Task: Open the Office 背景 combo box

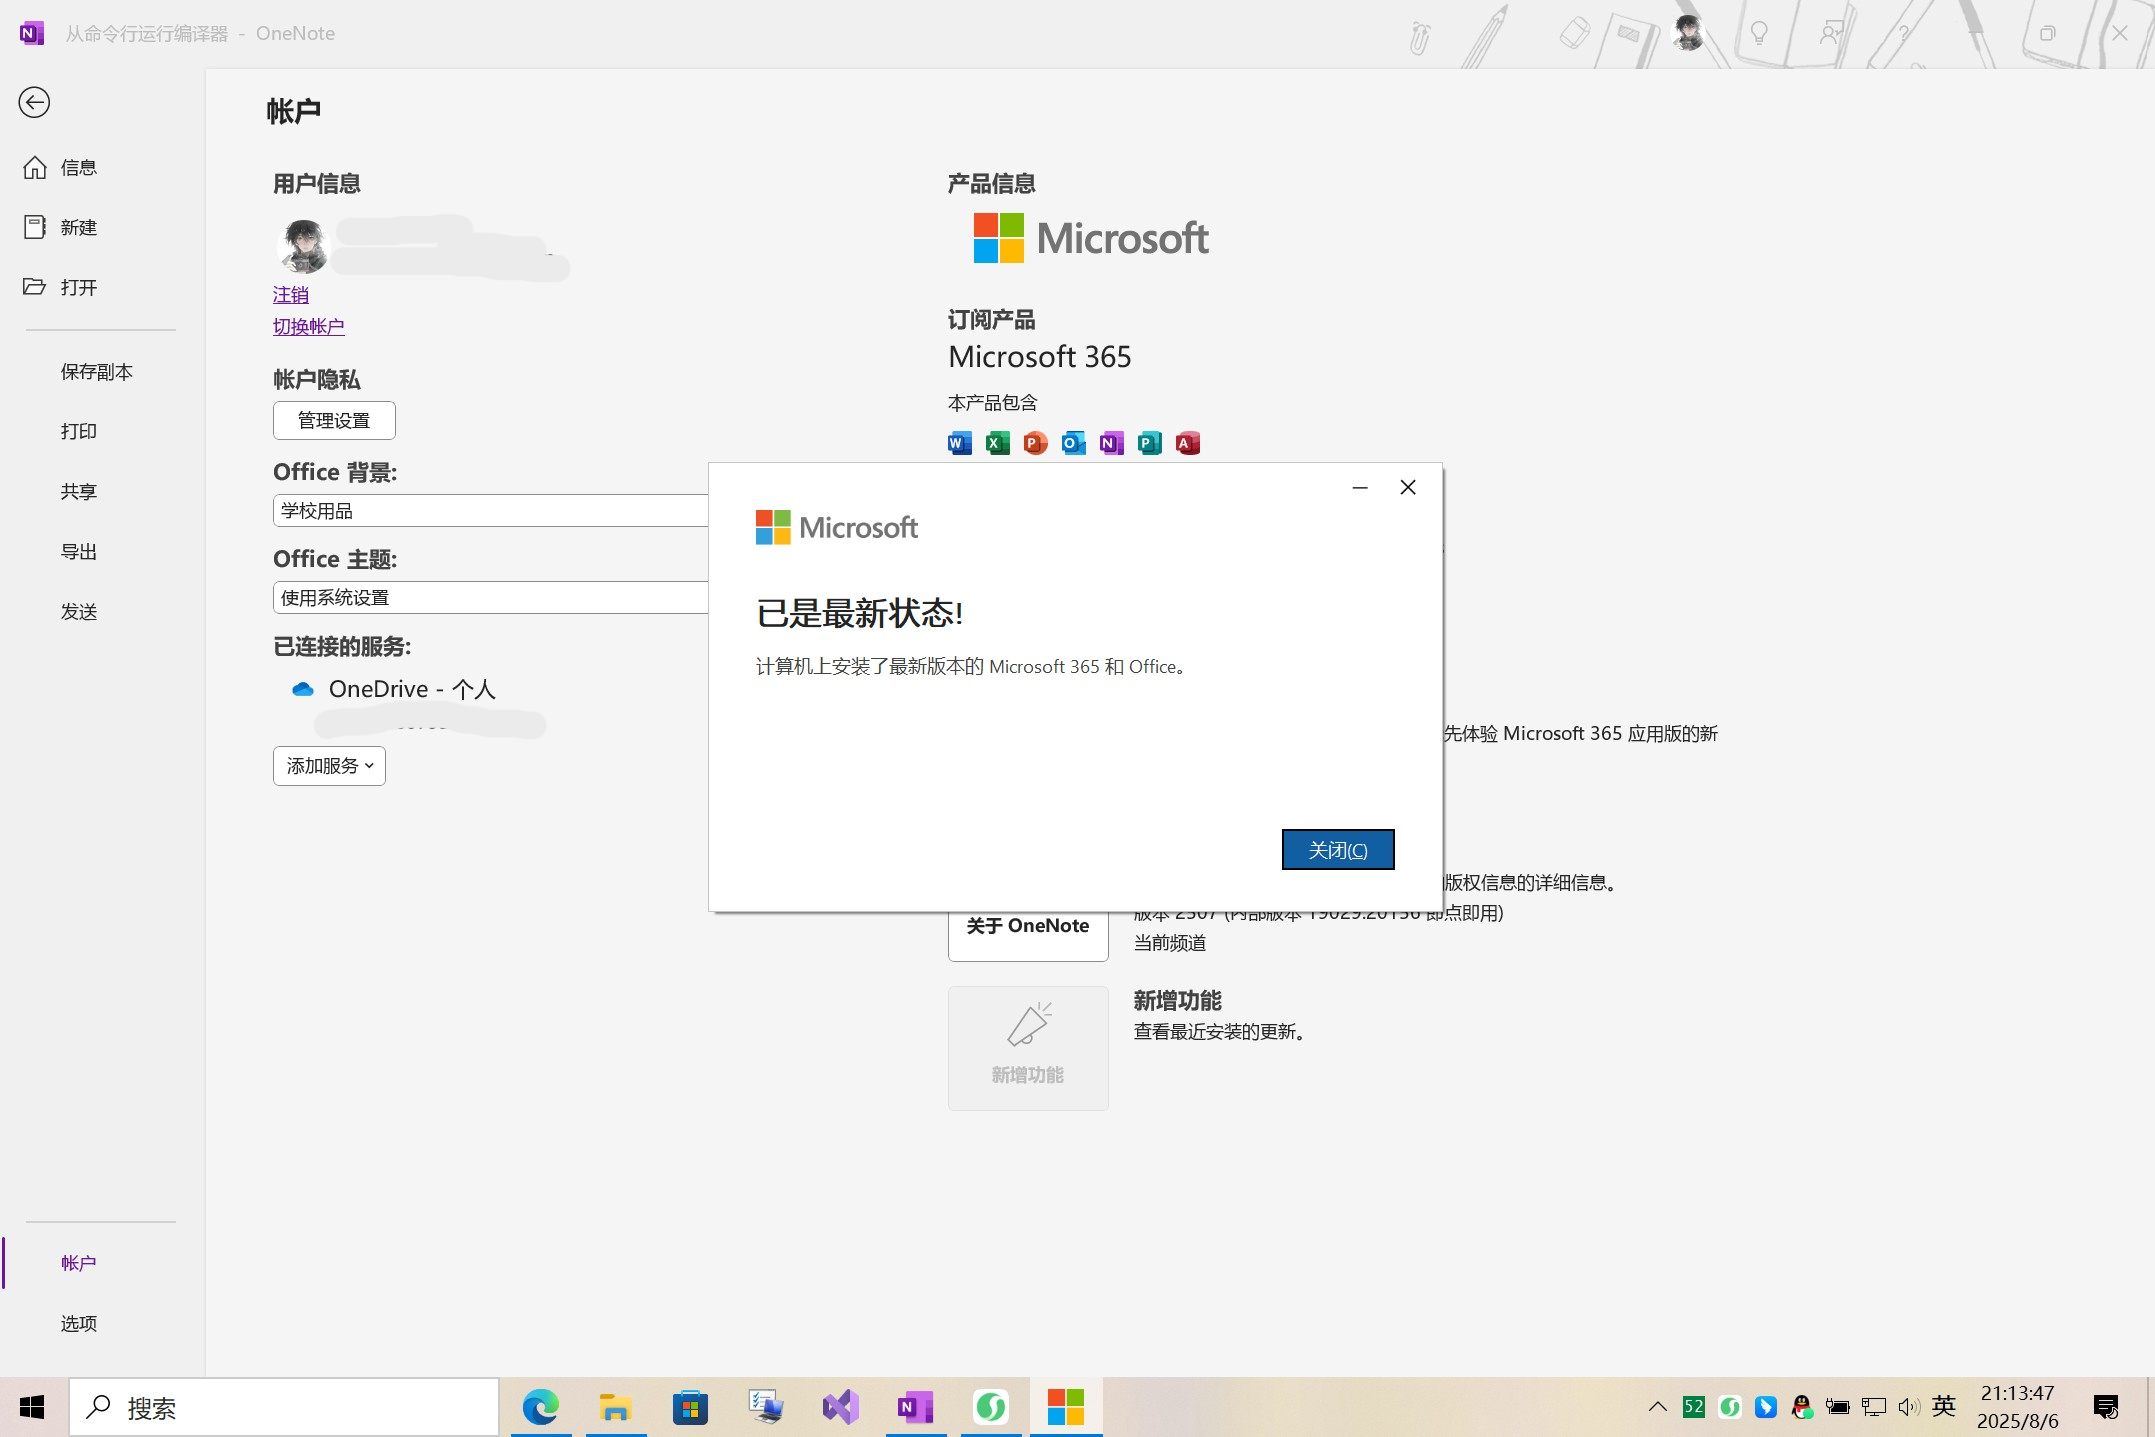Action: pos(490,511)
